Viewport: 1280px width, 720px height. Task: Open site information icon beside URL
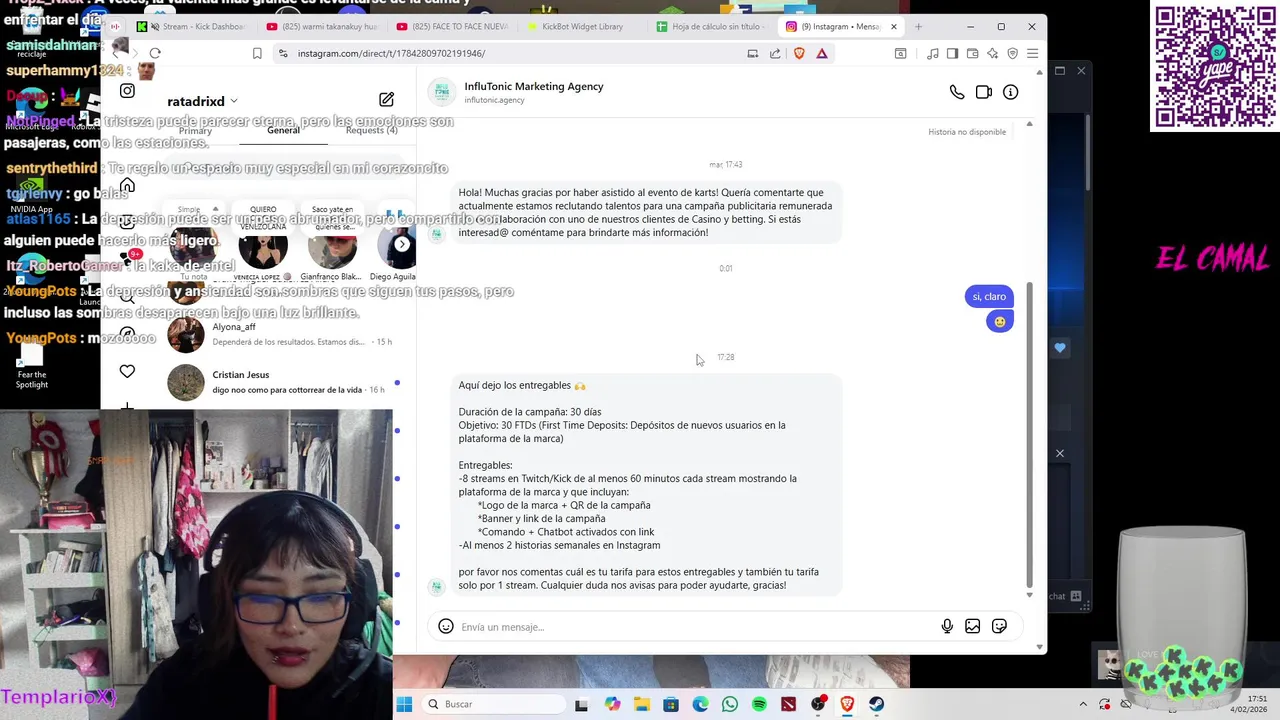click(x=283, y=53)
